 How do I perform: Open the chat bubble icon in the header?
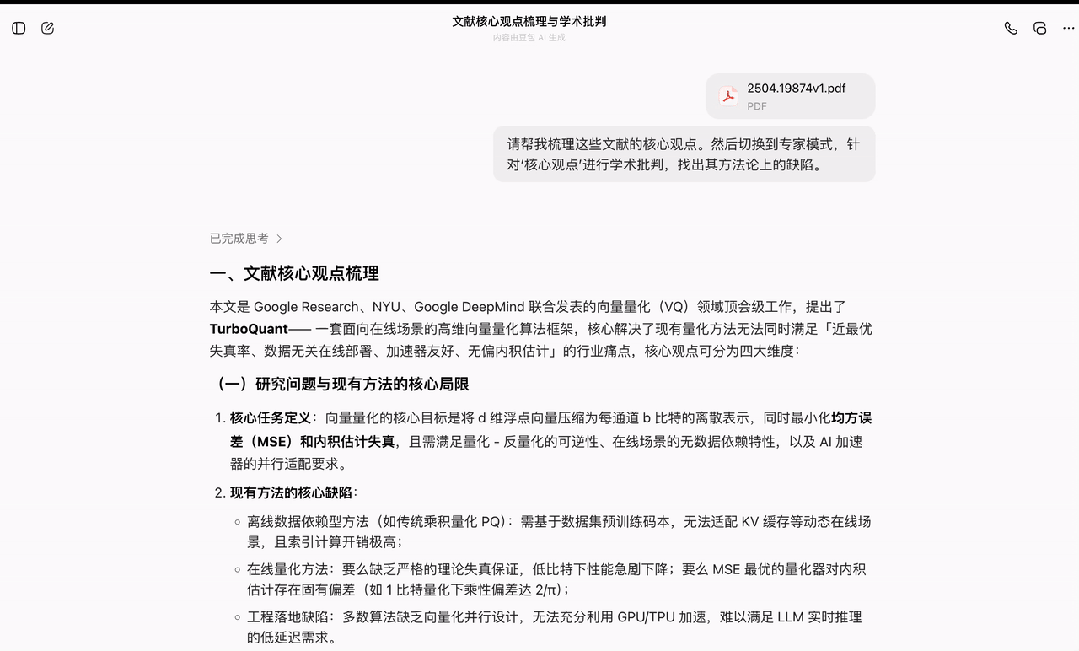point(1040,28)
